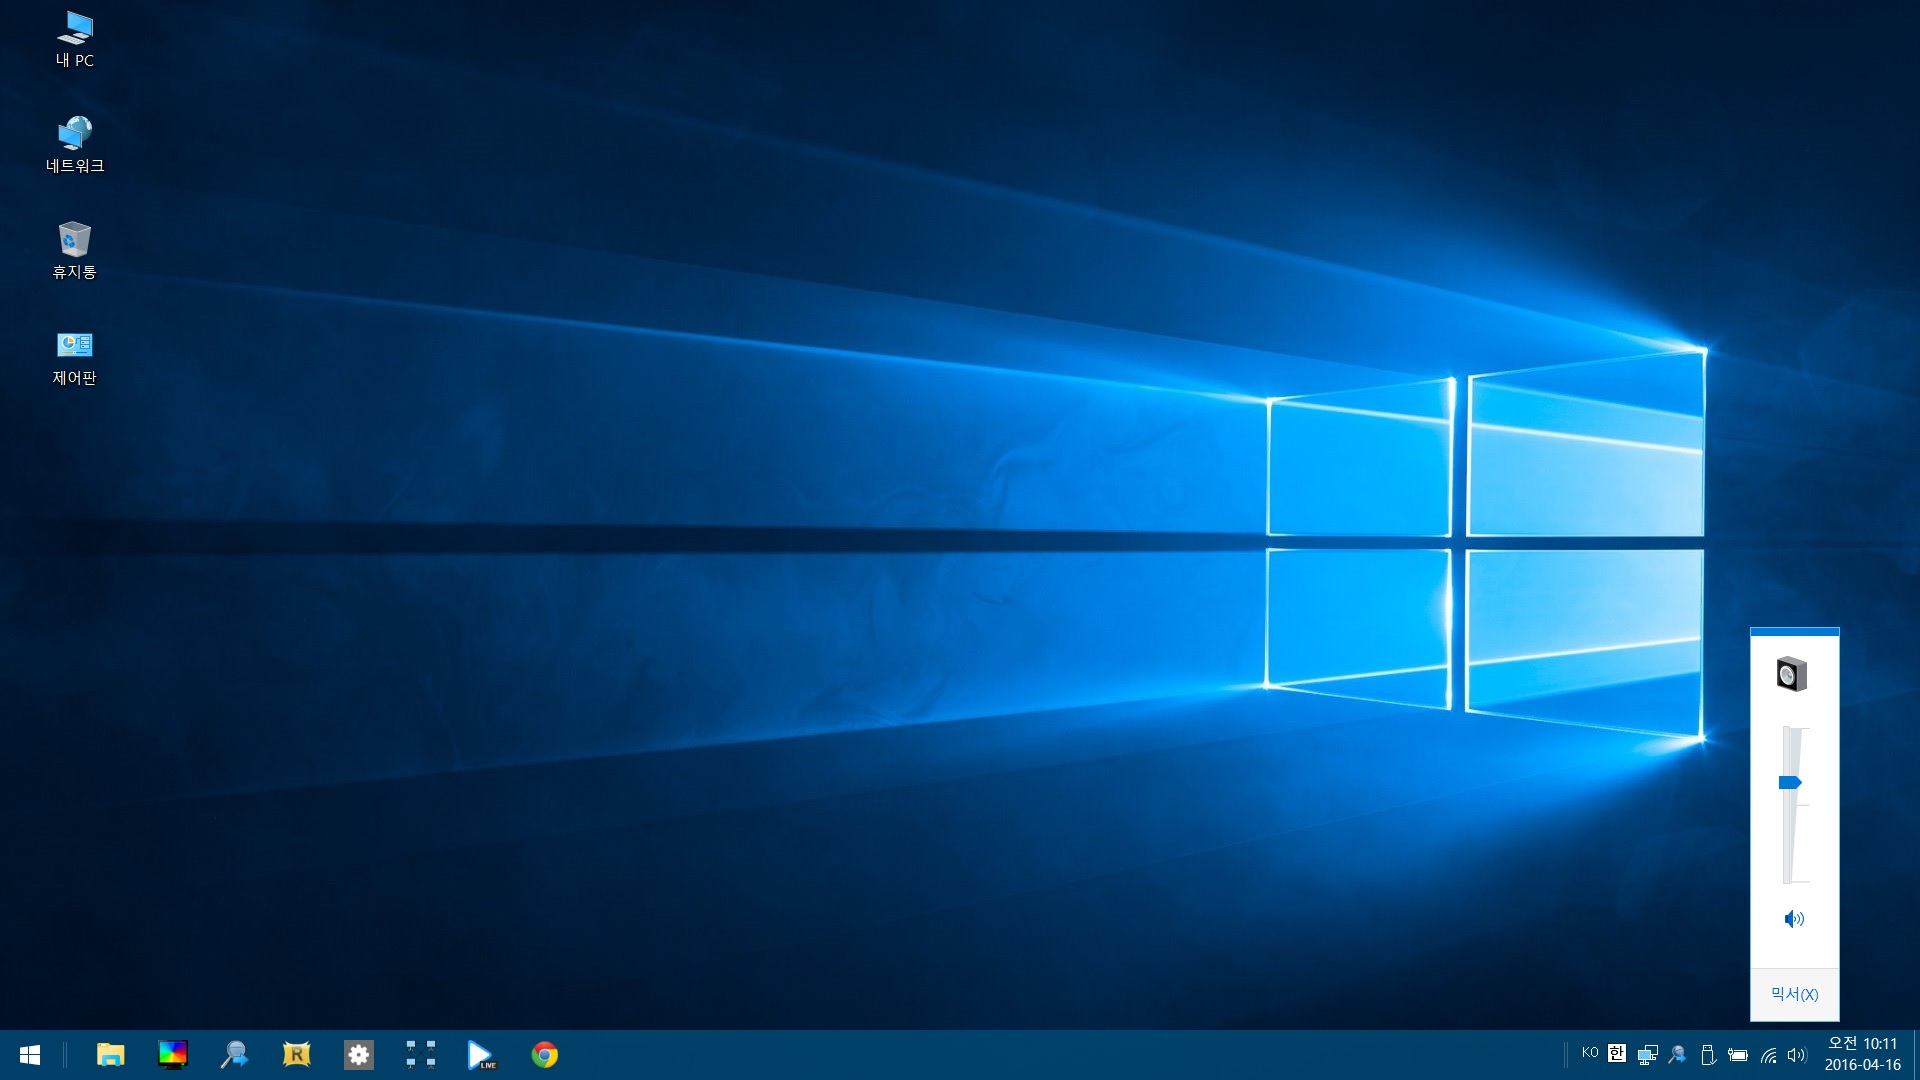The width and height of the screenshot is (1920, 1080).
Task: Click the speaker device icon in volume popup
Action: point(1792,675)
